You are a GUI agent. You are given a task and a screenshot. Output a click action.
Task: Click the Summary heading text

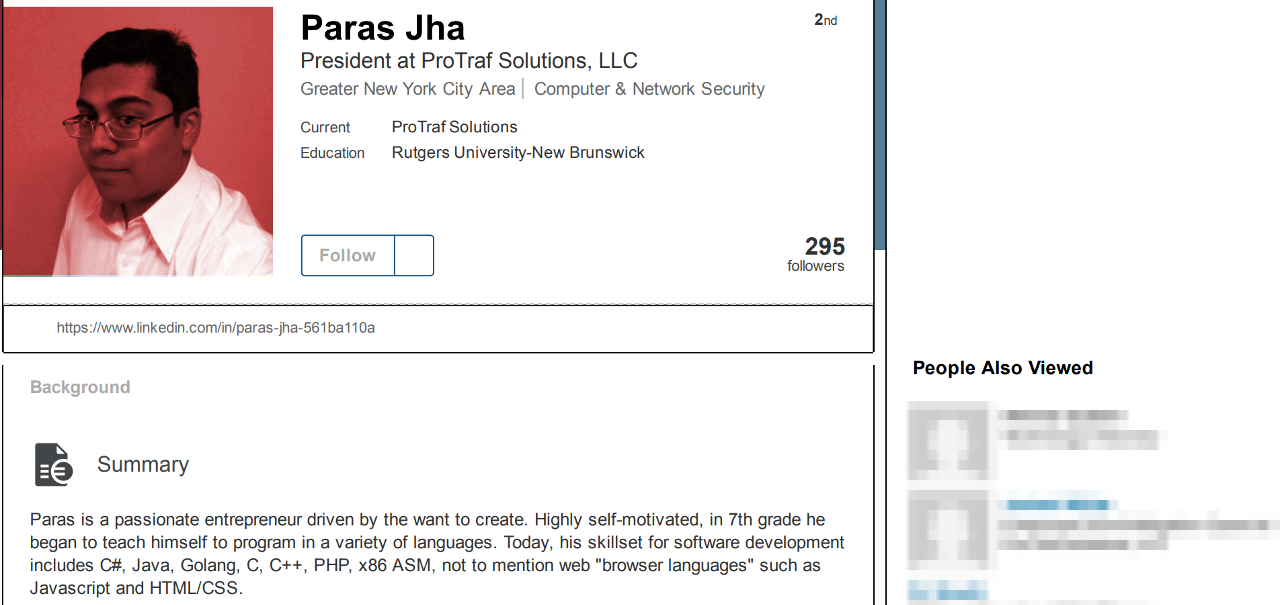(143, 465)
